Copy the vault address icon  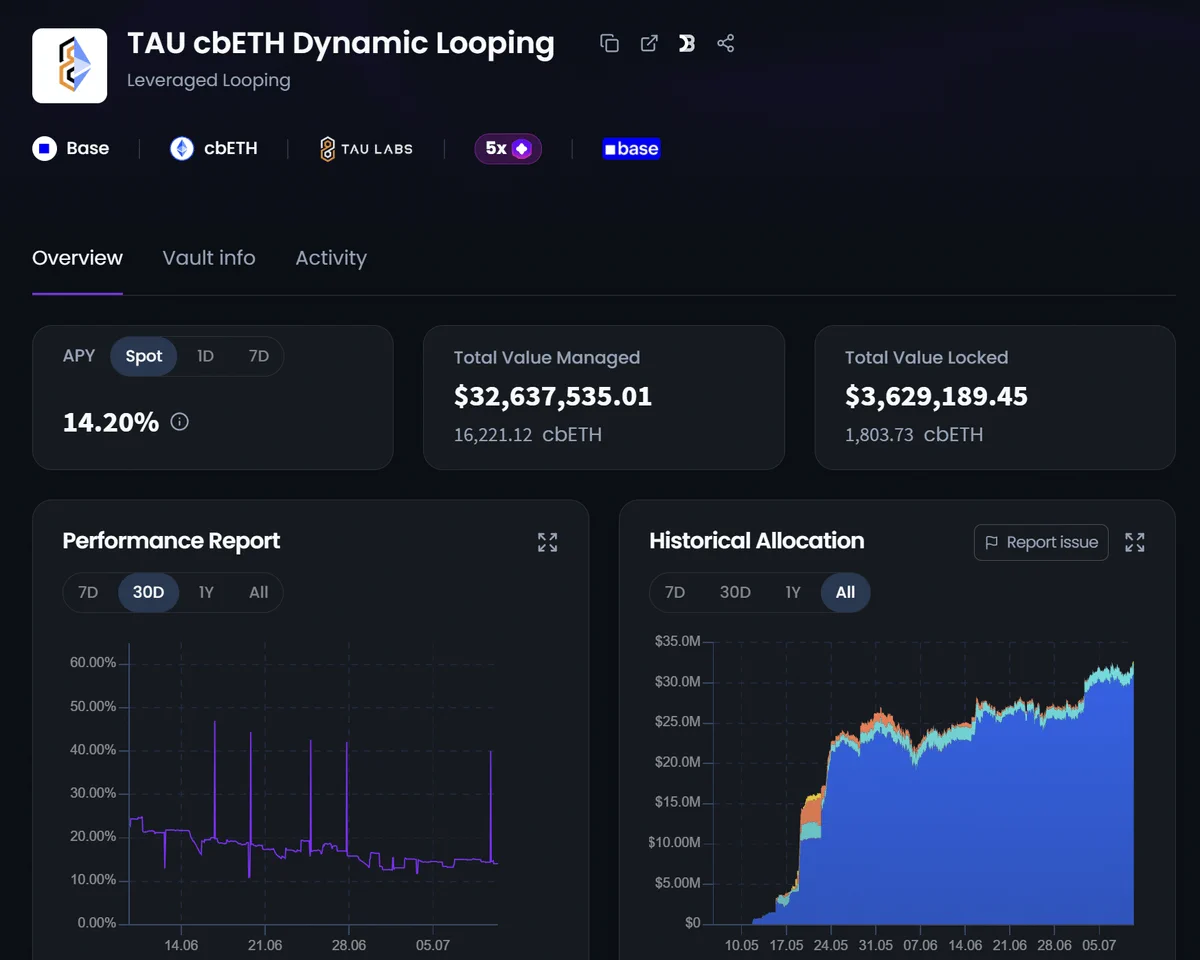point(609,43)
